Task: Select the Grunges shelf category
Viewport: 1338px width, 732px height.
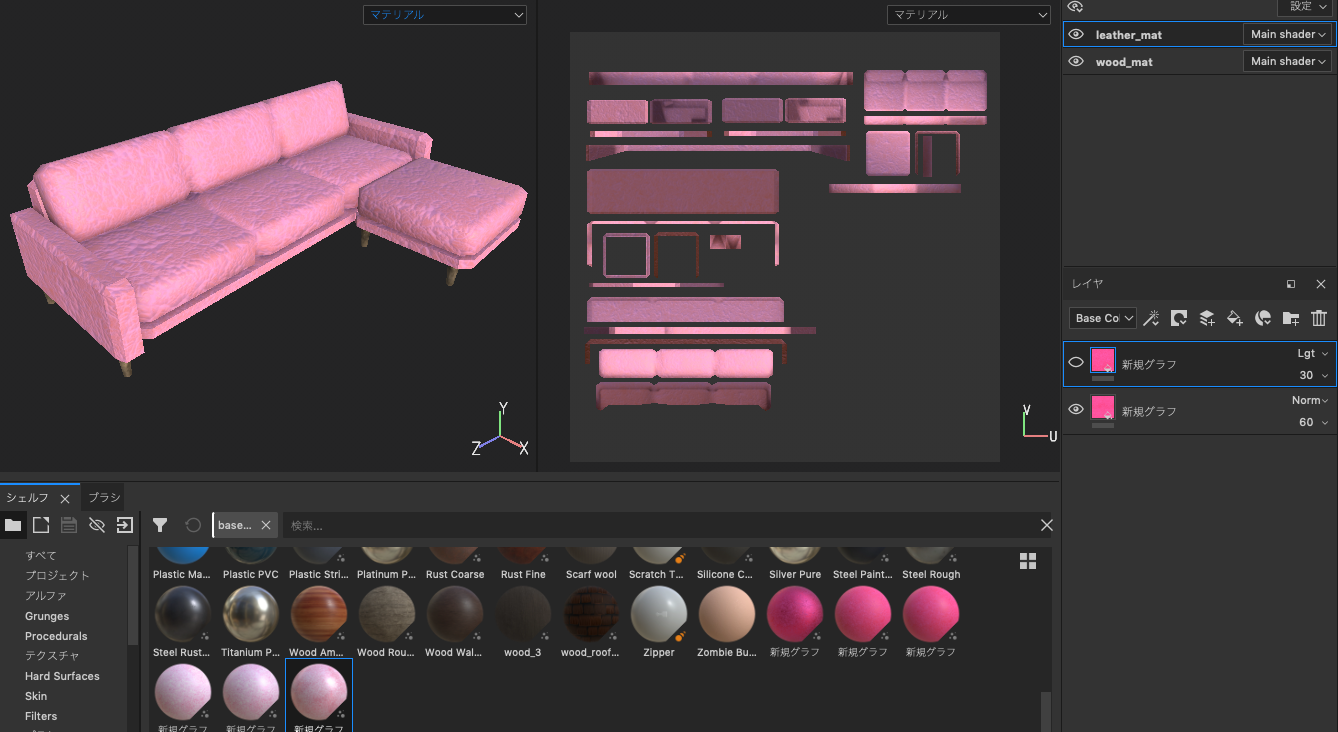Action: (x=47, y=616)
